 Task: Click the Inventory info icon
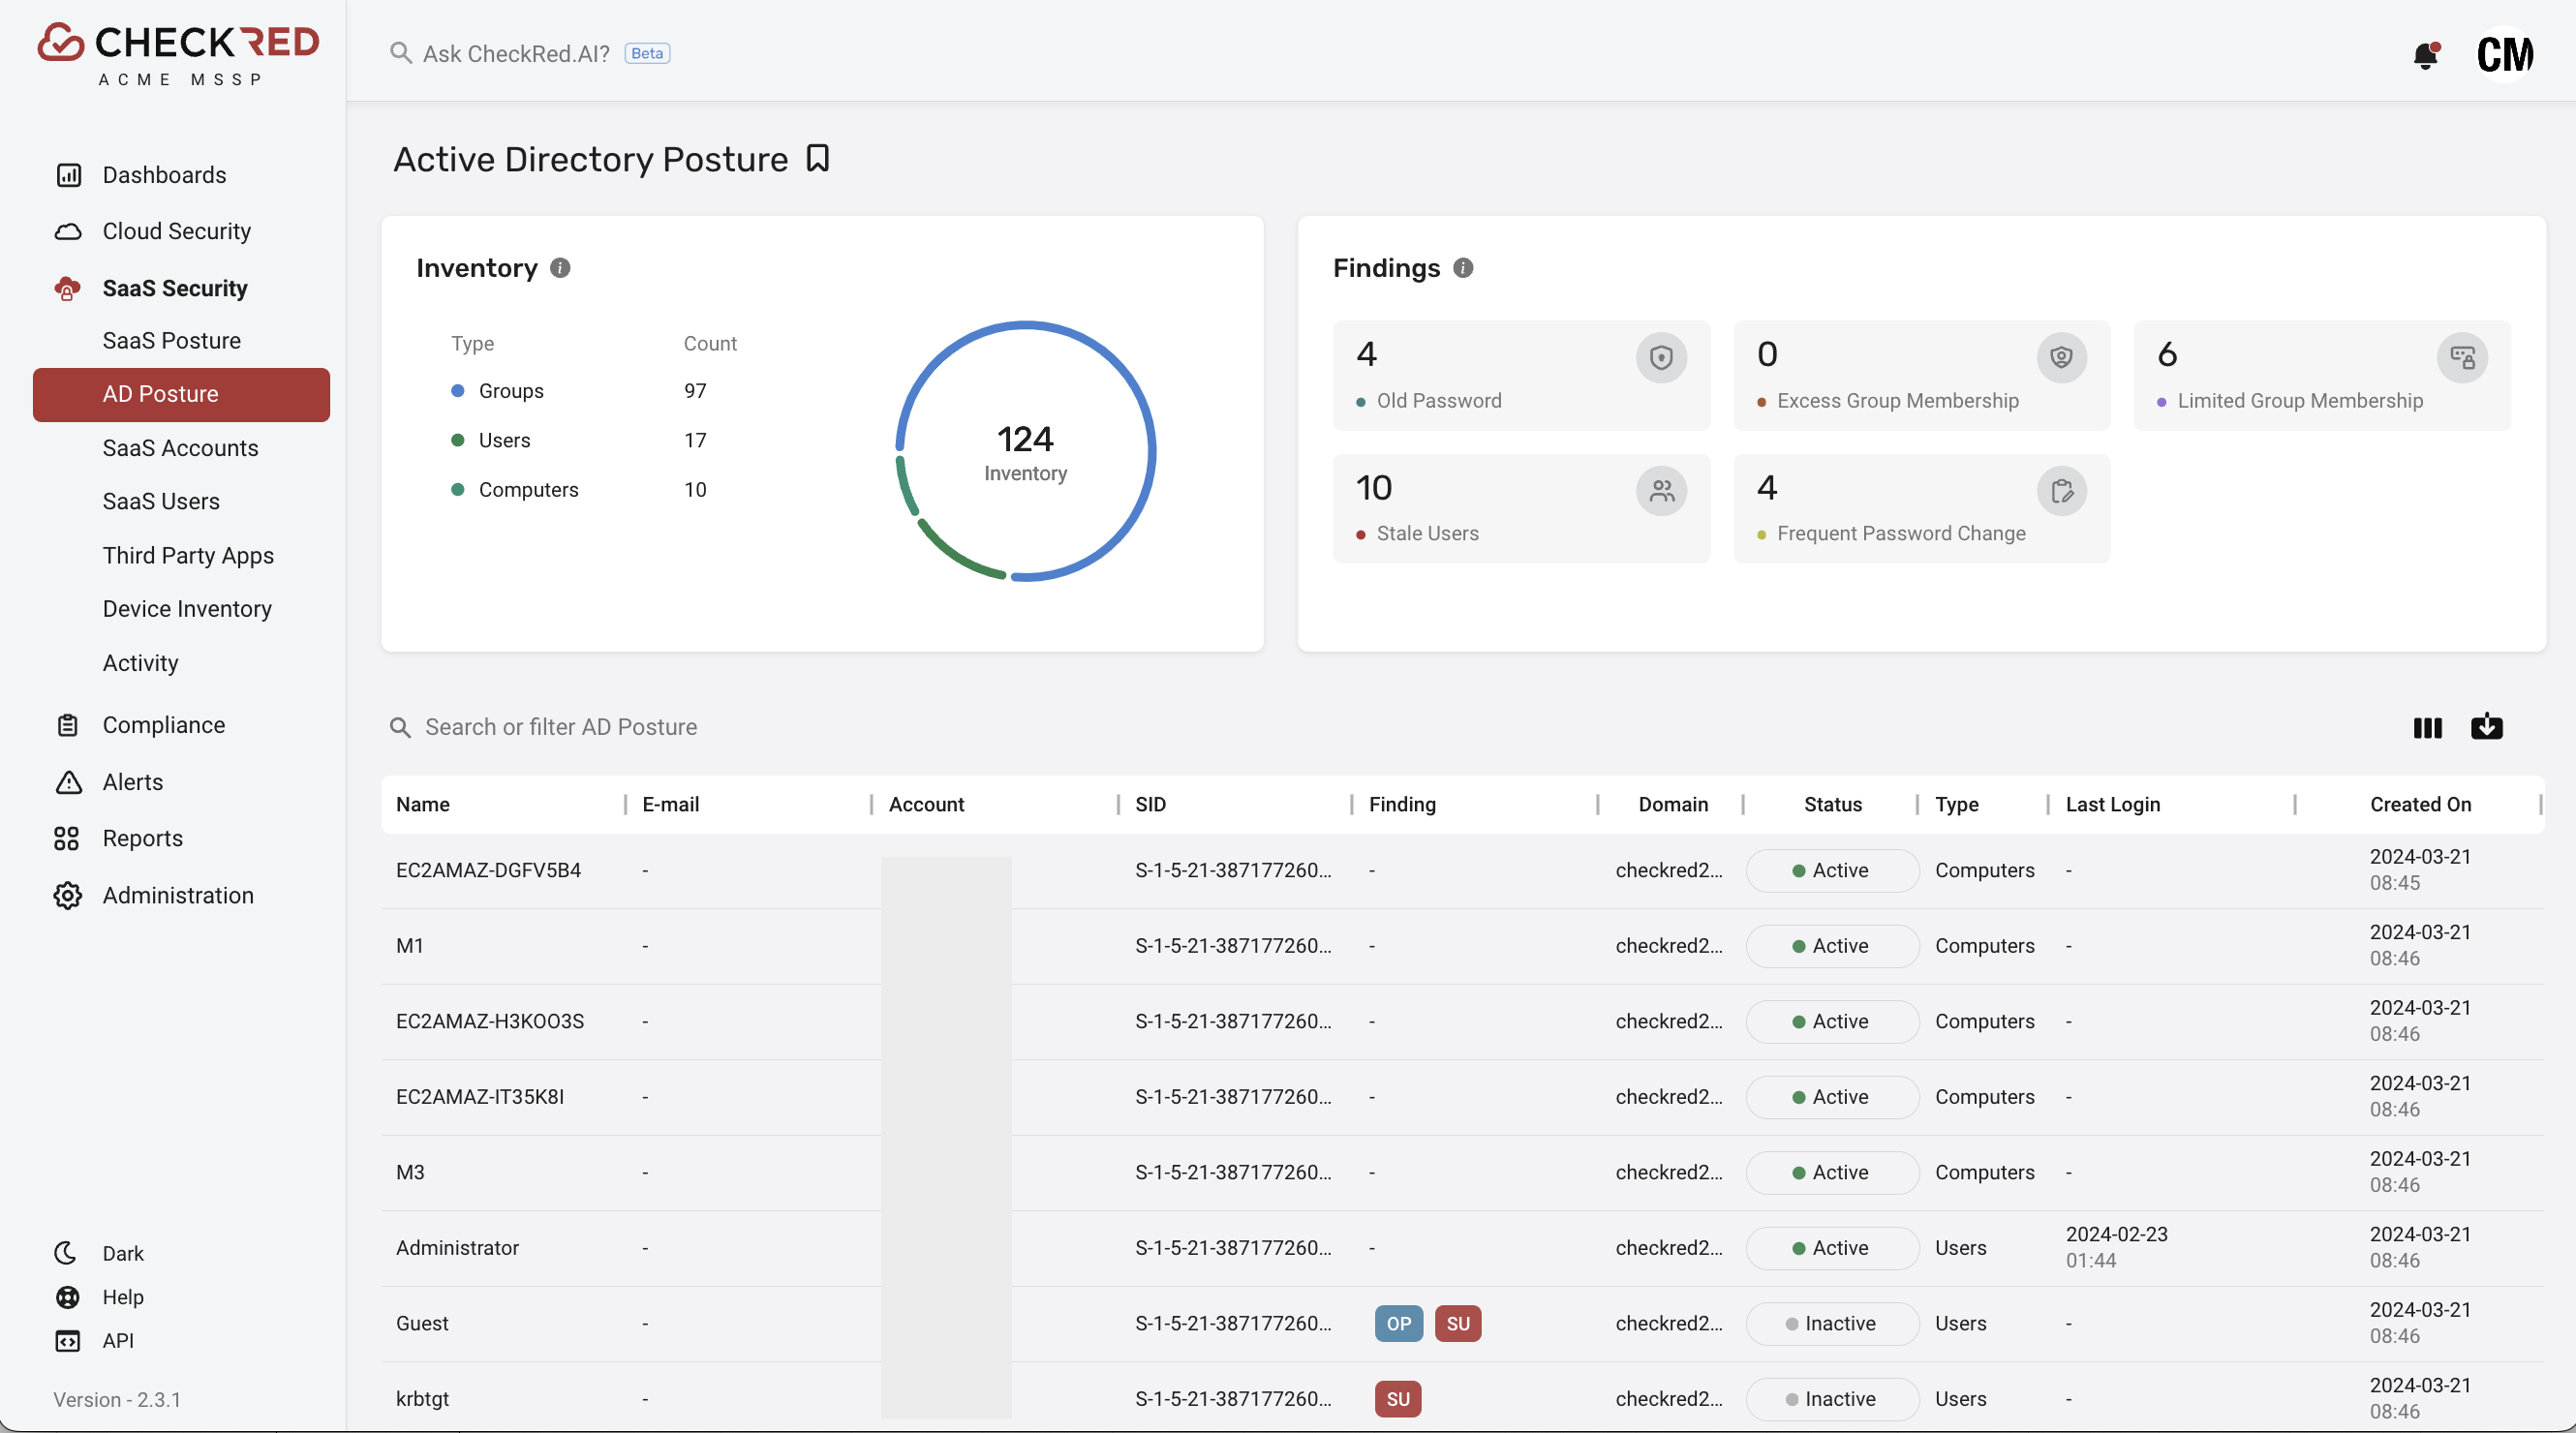click(x=560, y=268)
